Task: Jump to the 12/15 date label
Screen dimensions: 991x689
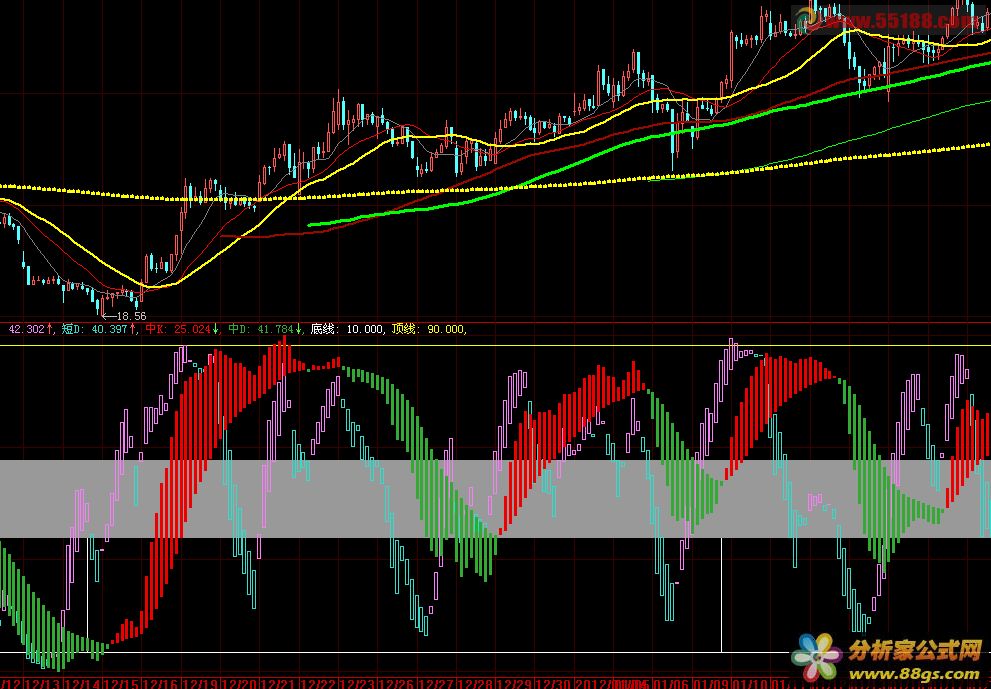Action: tap(122, 684)
